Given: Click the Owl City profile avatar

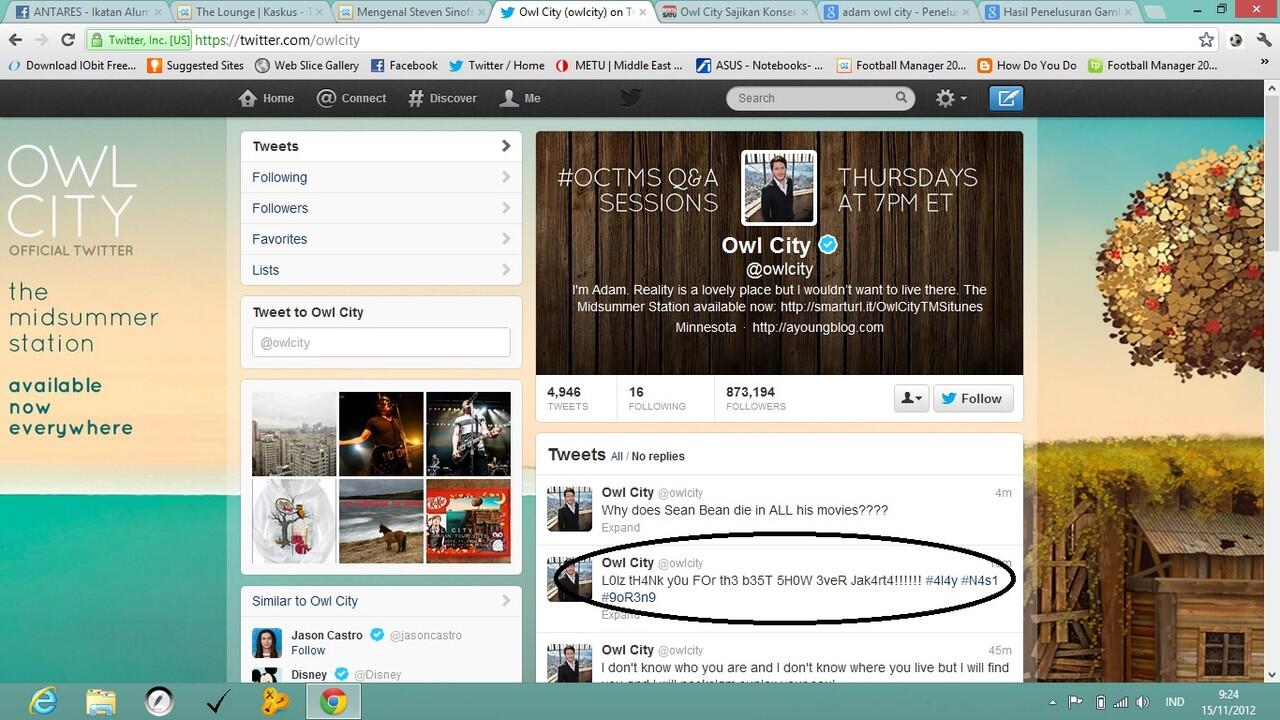Looking at the screenshot, I should pyautogui.click(x=778, y=188).
